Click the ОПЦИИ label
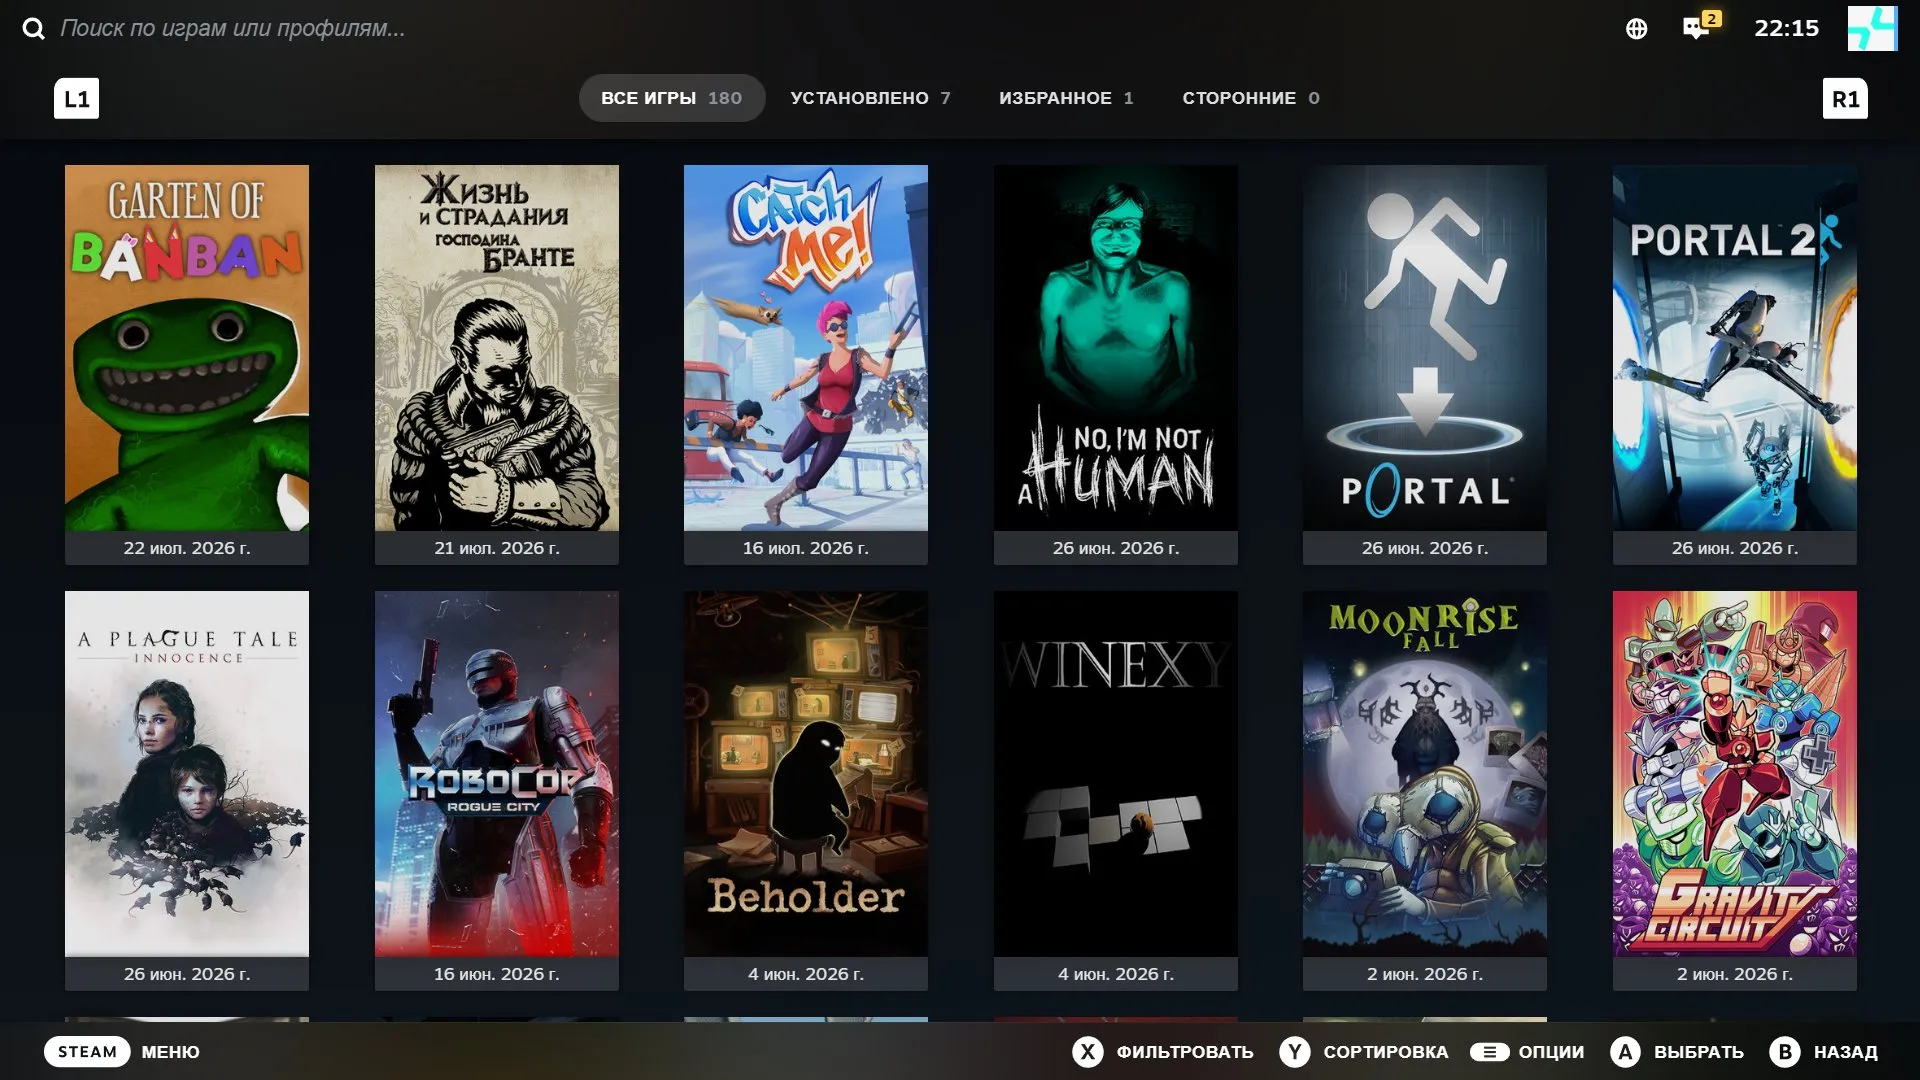 point(1551,1052)
